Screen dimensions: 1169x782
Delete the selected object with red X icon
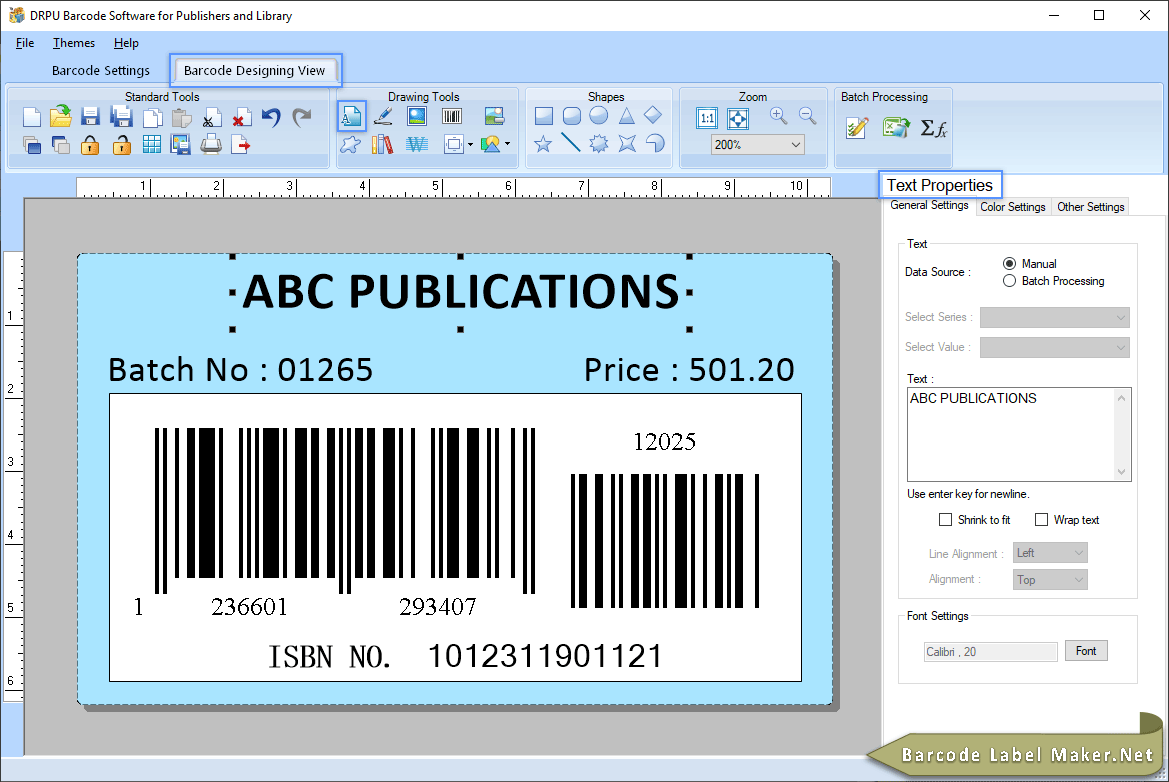[241, 118]
